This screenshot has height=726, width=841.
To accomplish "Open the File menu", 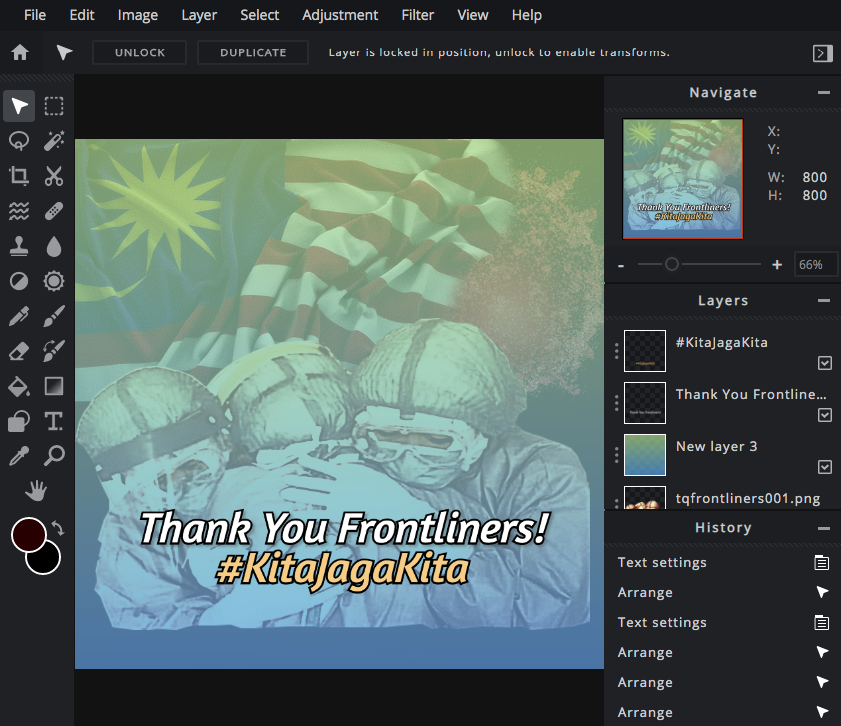I will pos(35,15).
